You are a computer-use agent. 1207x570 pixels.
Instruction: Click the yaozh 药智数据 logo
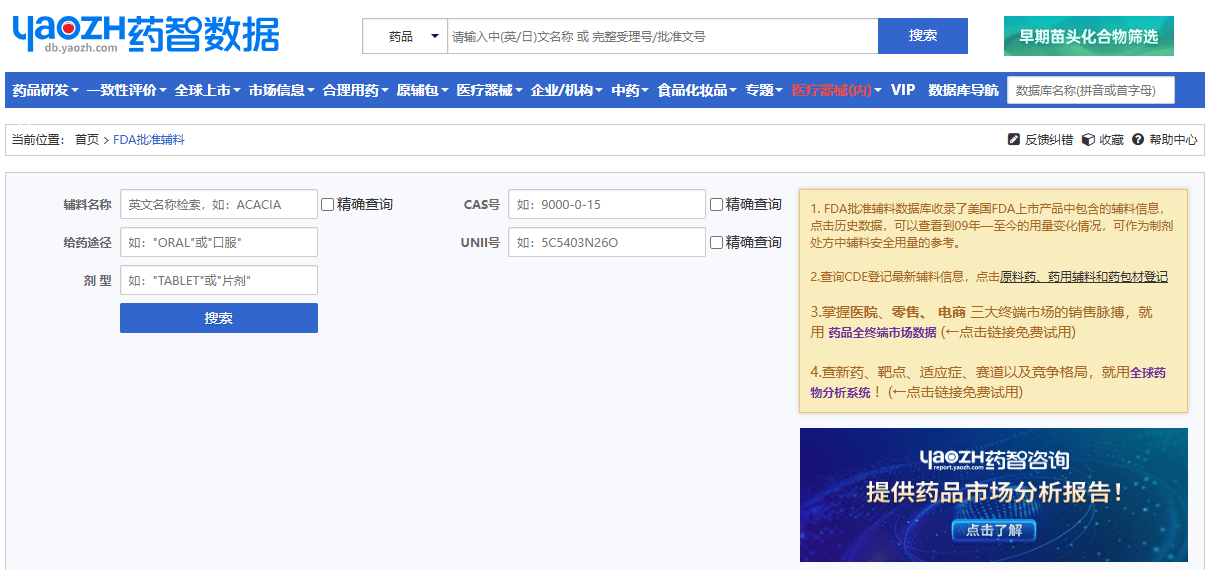146,34
